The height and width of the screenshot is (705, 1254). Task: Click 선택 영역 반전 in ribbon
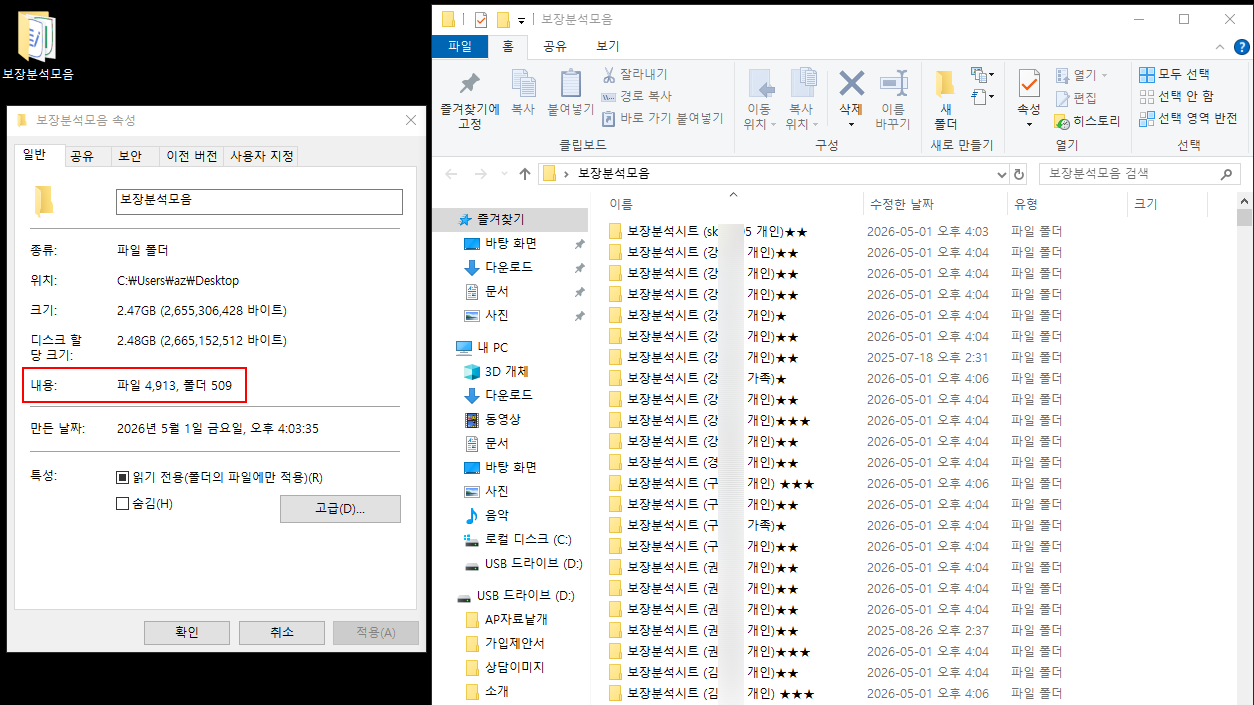tap(1188, 118)
